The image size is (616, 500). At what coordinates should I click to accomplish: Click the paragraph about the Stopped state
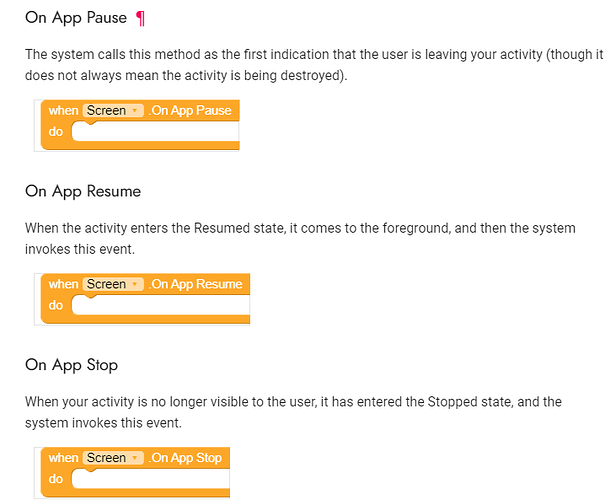(293, 411)
